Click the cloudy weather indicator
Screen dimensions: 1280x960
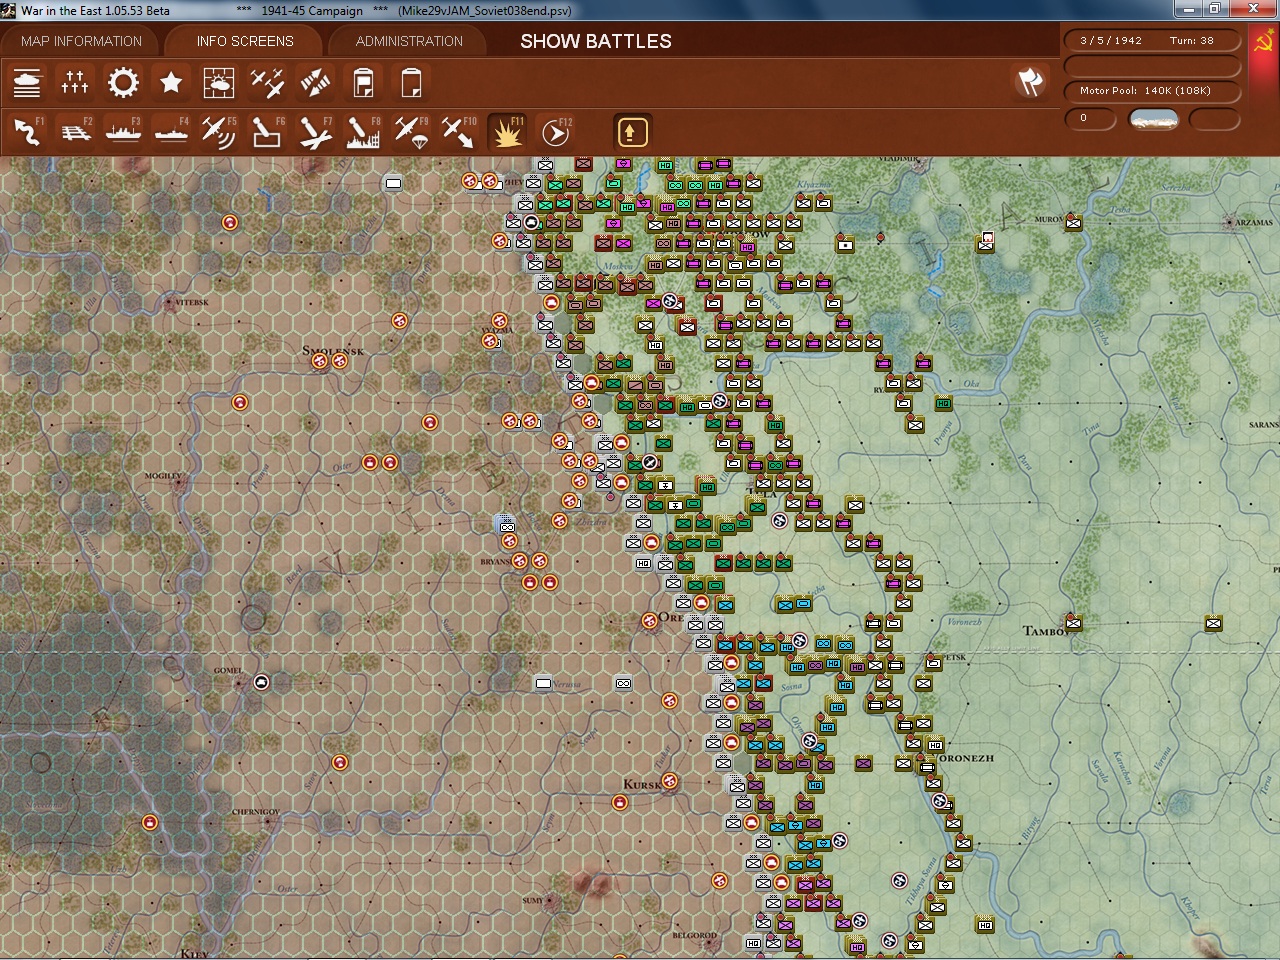(x=1153, y=119)
